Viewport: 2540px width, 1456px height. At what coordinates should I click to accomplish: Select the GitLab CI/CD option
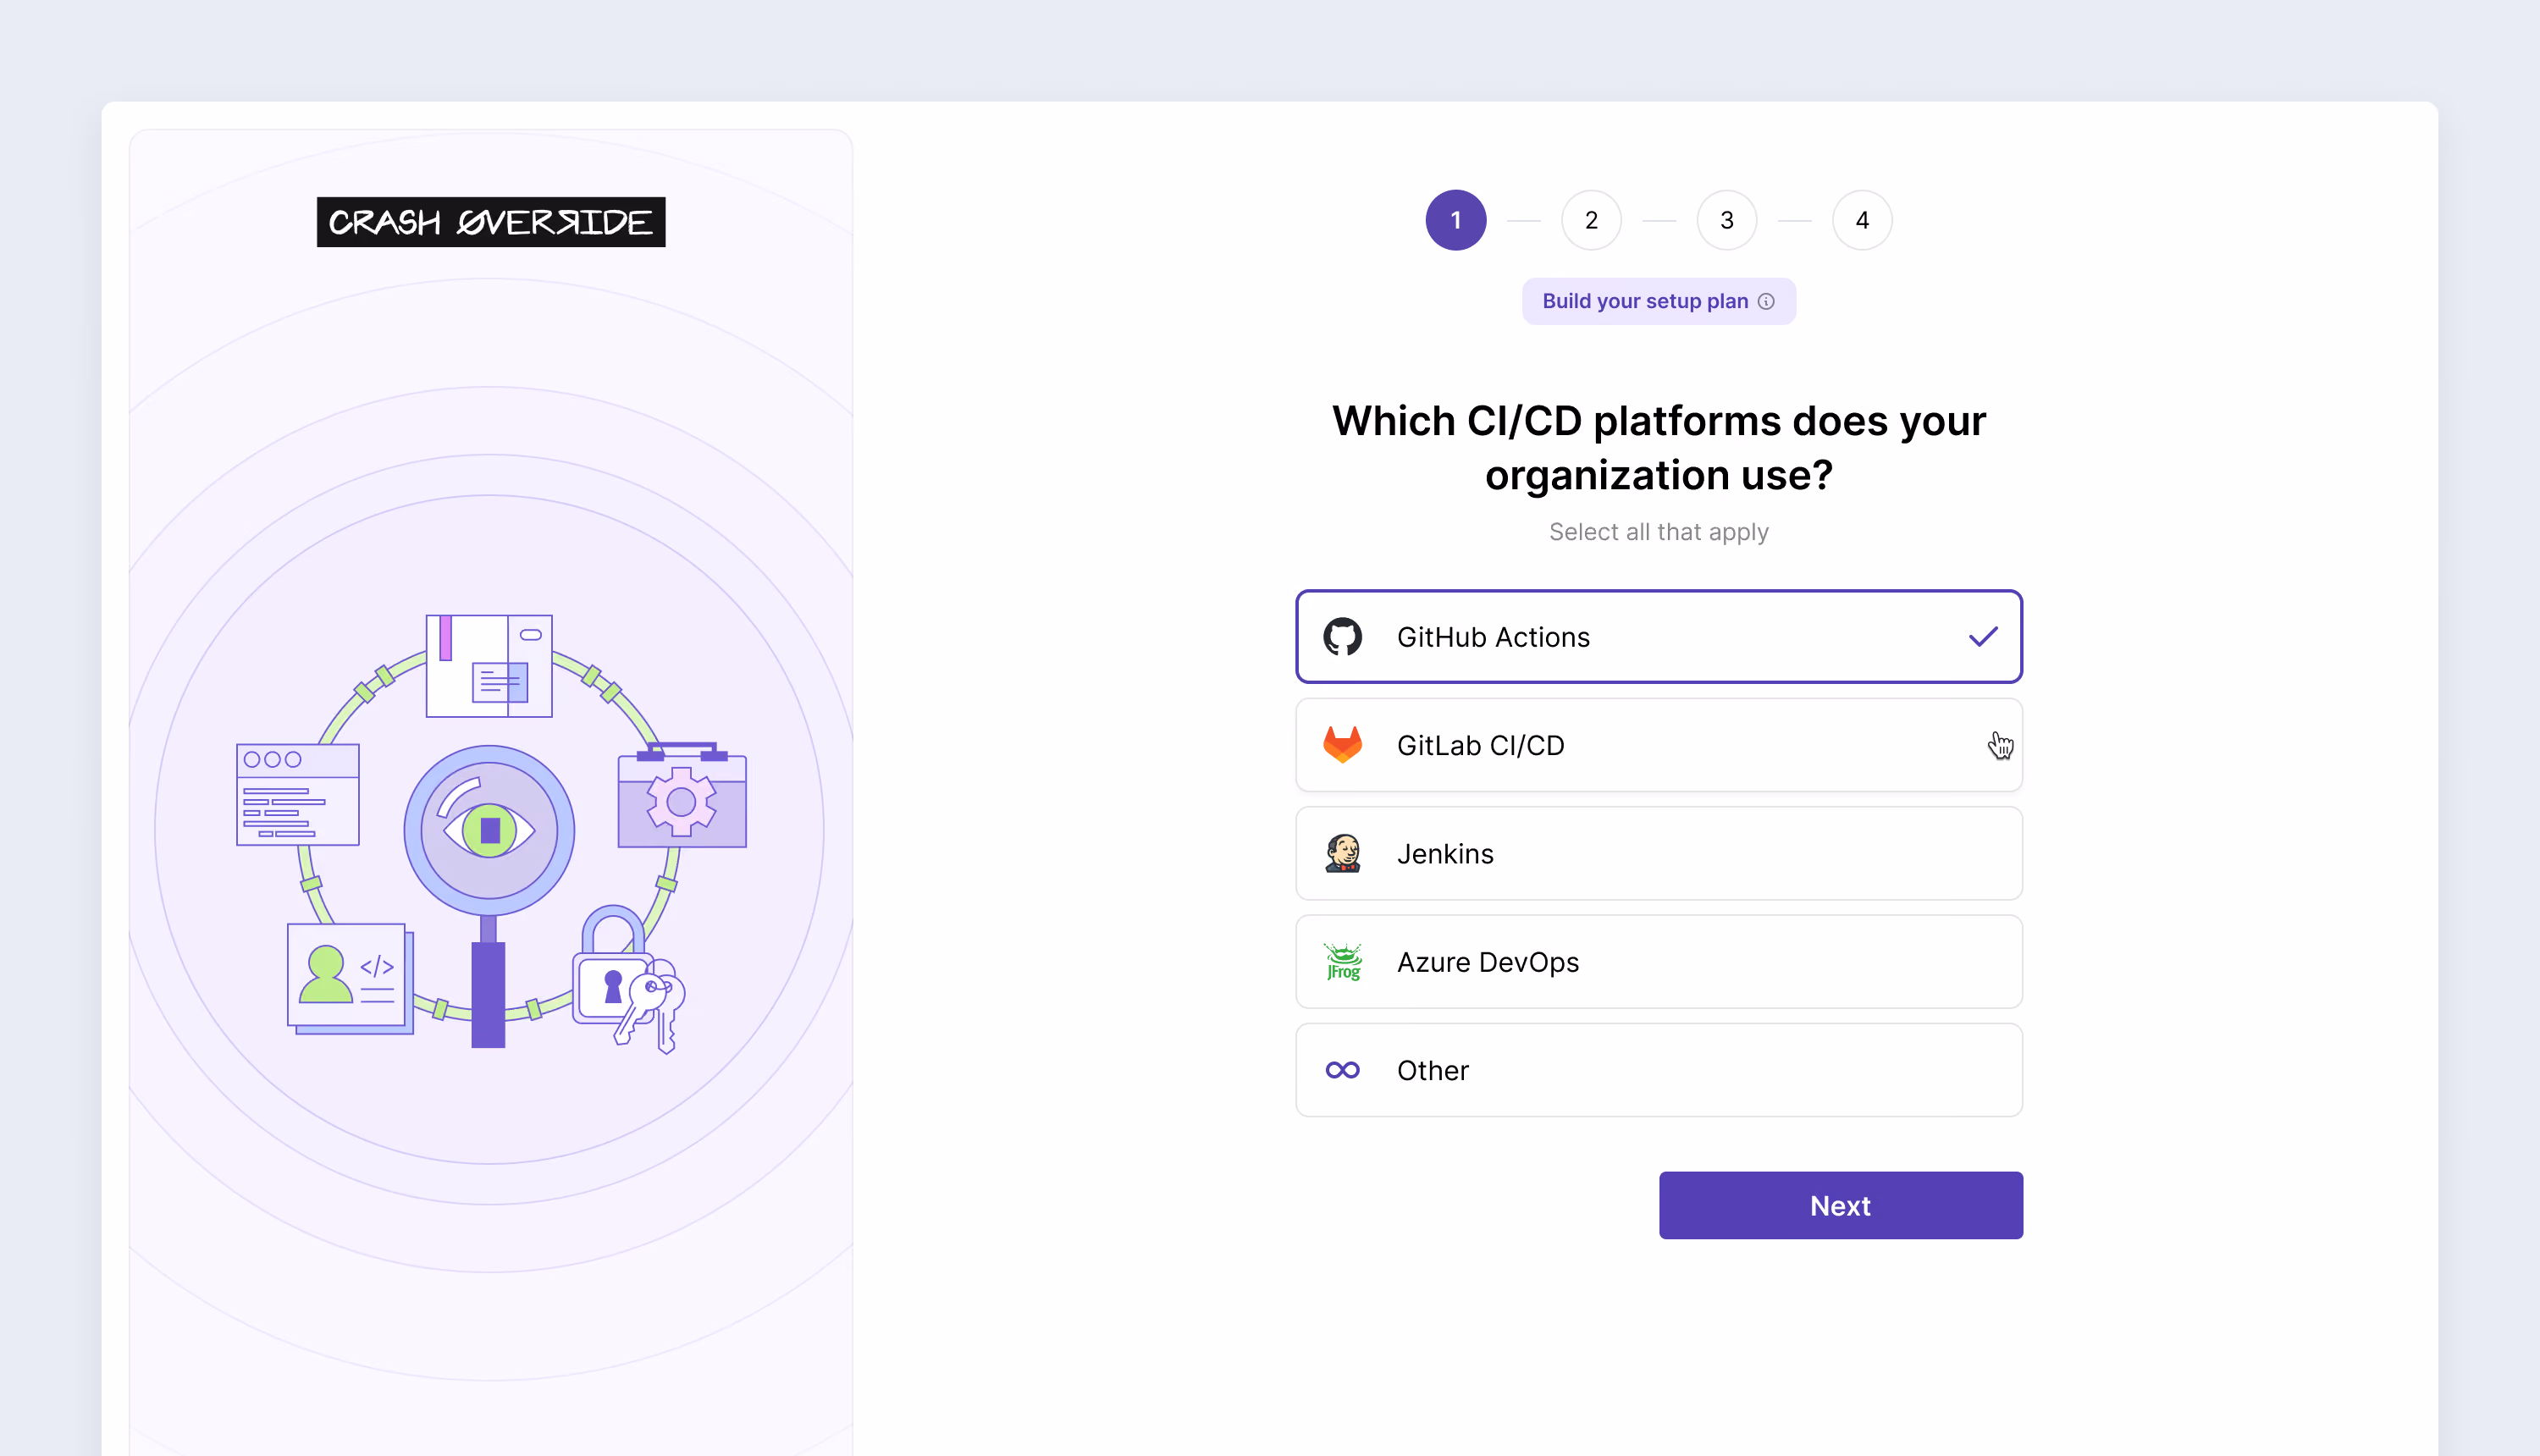pos(1658,744)
